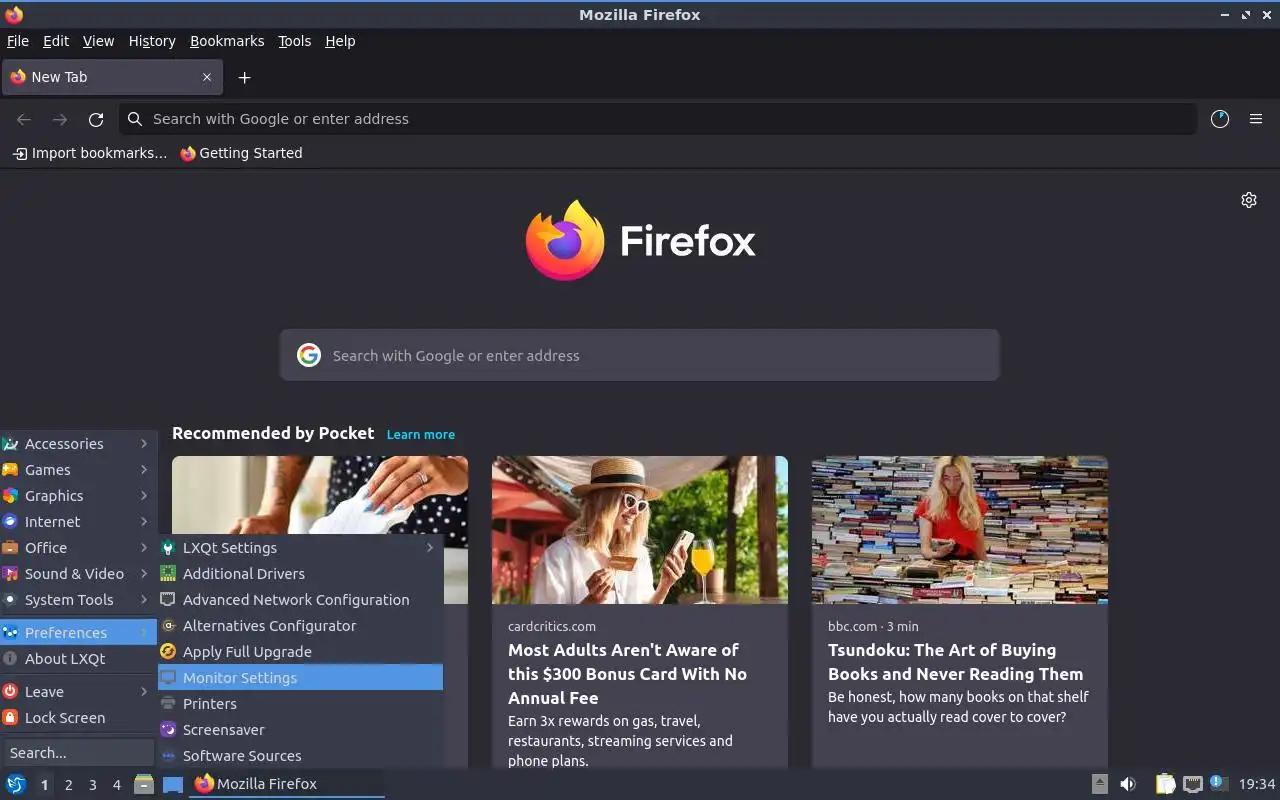Launch Screensaver preferences

(300, 730)
